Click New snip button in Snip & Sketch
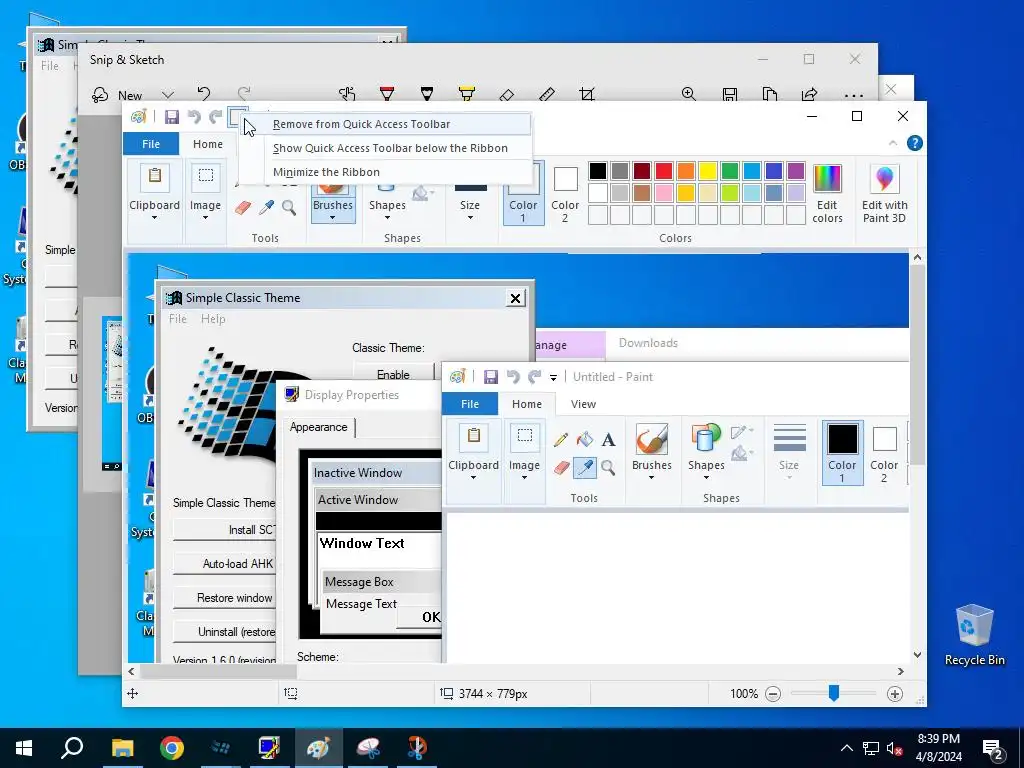Screen dimensions: 1024x768 (x=117, y=95)
